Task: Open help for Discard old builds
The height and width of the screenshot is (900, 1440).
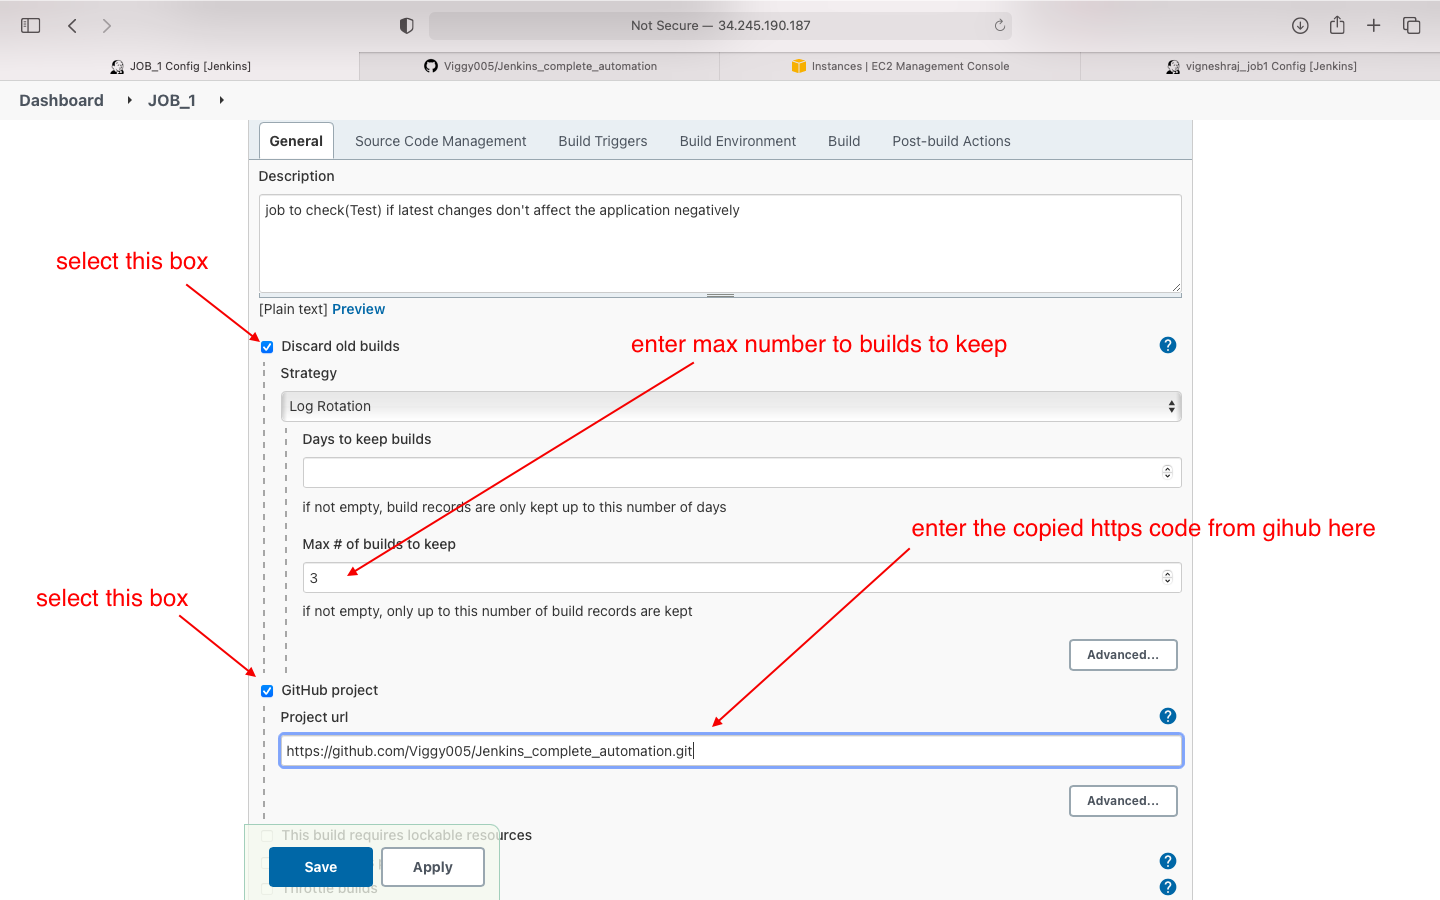Action: pyautogui.click(x=1168, y=345)
